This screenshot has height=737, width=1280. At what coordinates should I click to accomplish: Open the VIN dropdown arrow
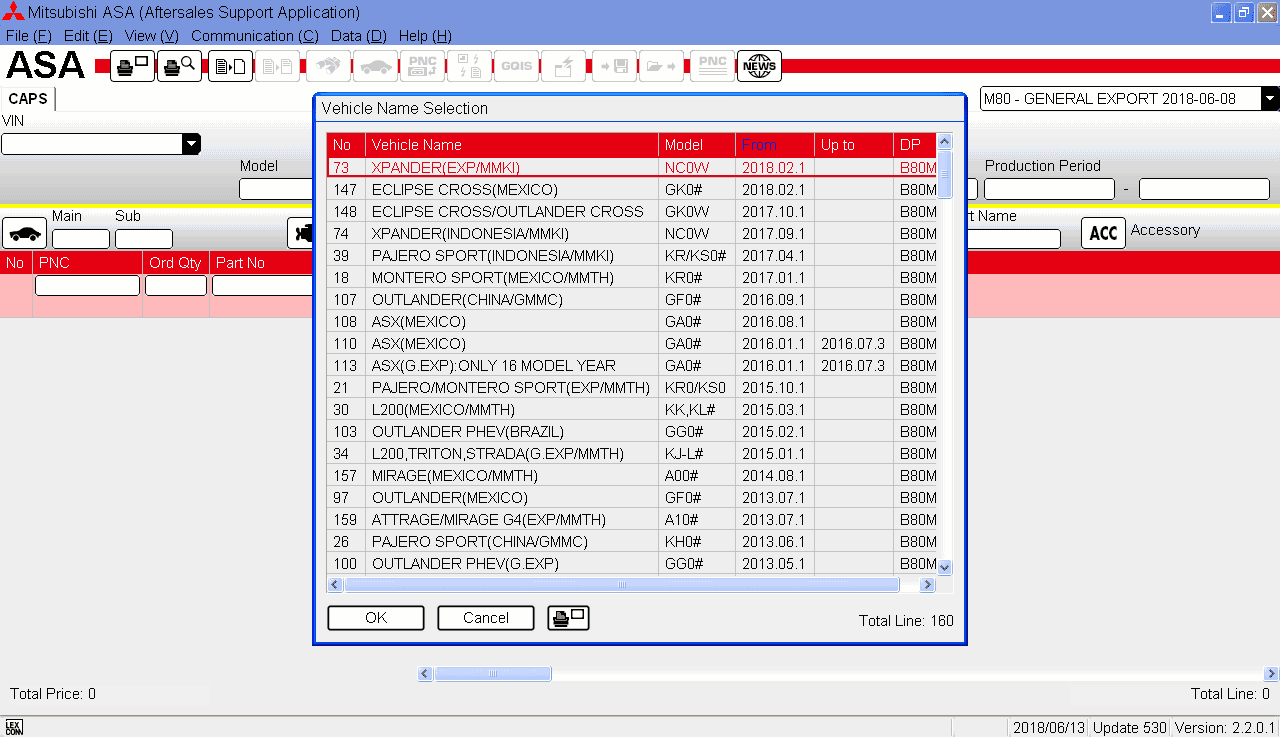click(191, 144)
